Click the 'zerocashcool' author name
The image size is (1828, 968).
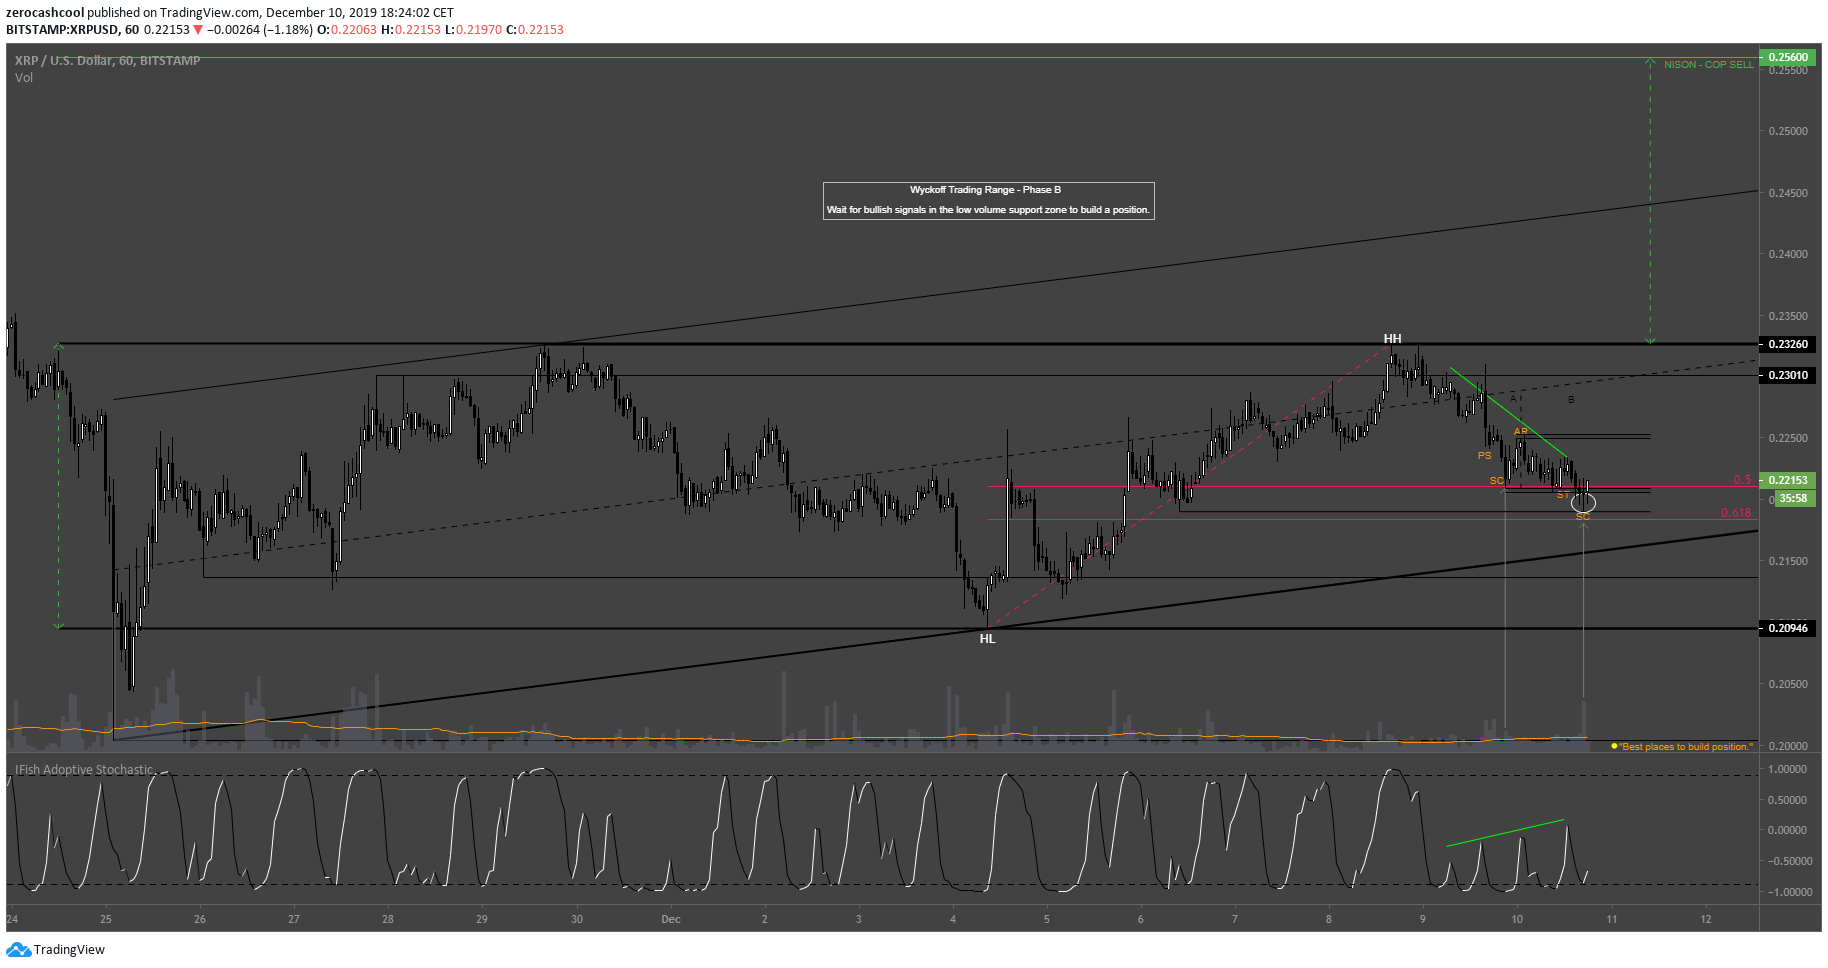tap(45, 13)
